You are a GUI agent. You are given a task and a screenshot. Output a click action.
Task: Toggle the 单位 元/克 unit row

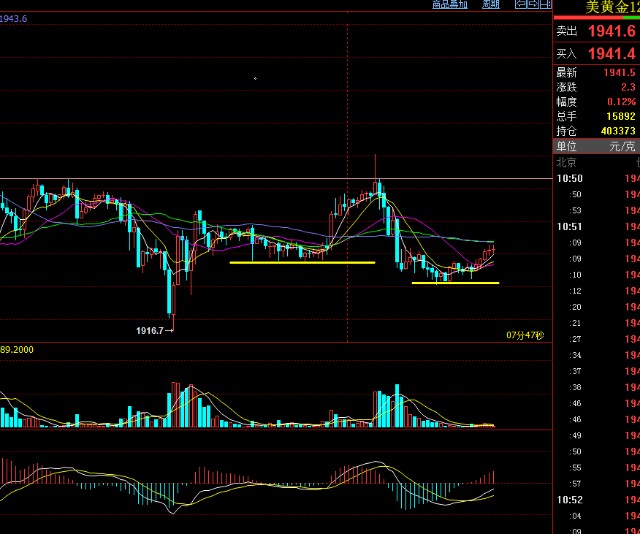[x=597, y=146]
